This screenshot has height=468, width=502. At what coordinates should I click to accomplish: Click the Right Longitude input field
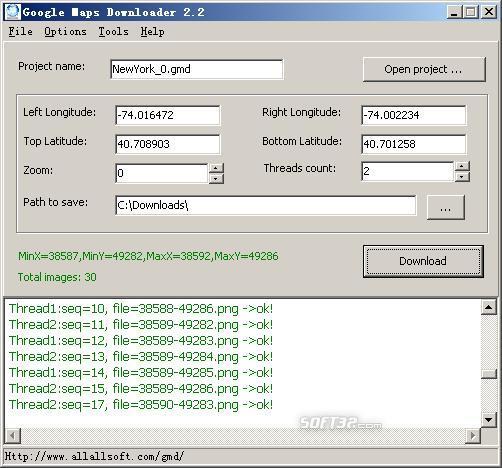coord(414,115)
